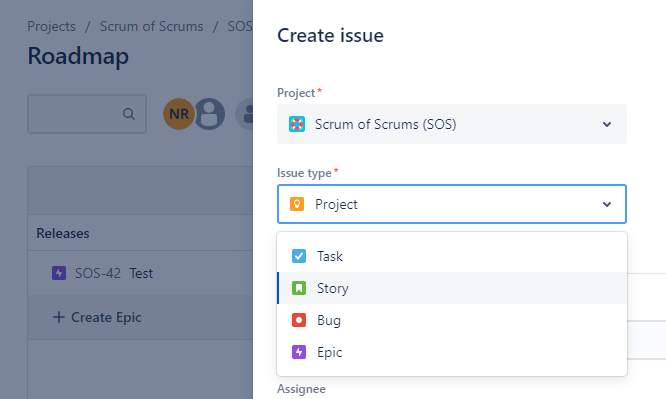The height and width of the screenshot is (399, 666).
Task: Click the purple Epic lightning icon in dropdown
Action: click(299, 352)
